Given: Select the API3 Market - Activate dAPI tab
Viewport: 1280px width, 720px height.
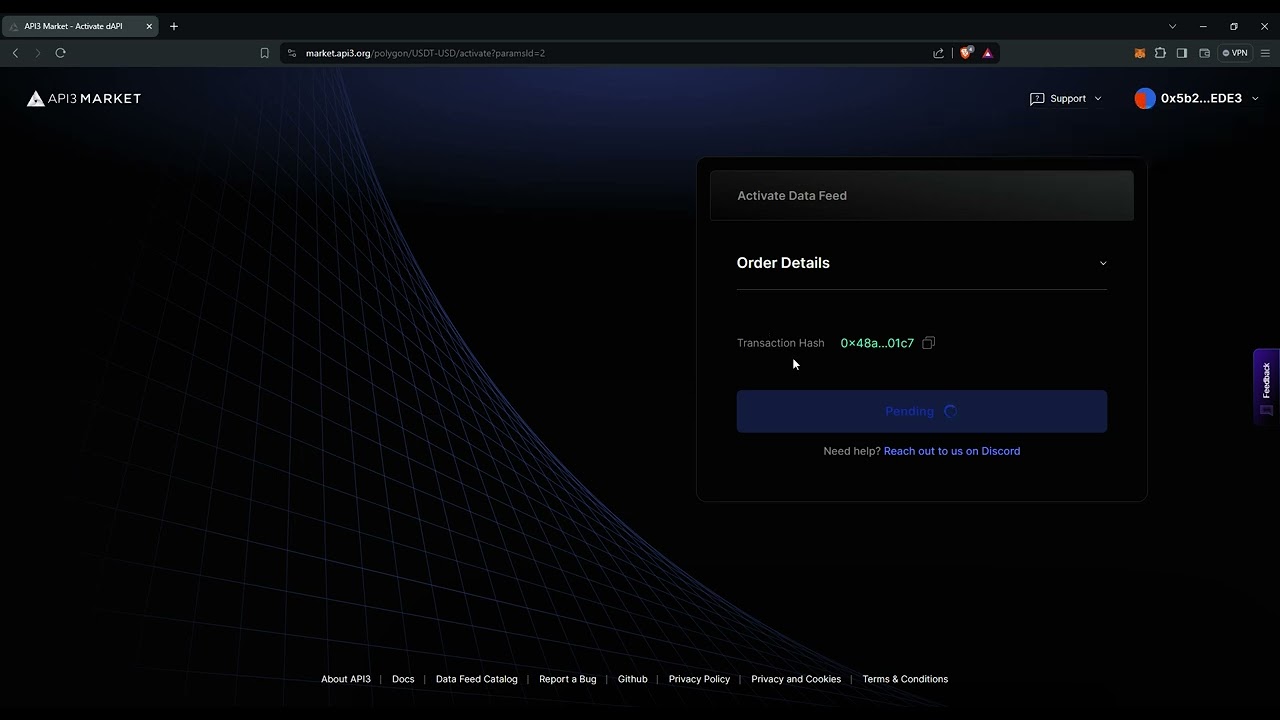Looking at the screenshot, I should [x=80, y=26].
